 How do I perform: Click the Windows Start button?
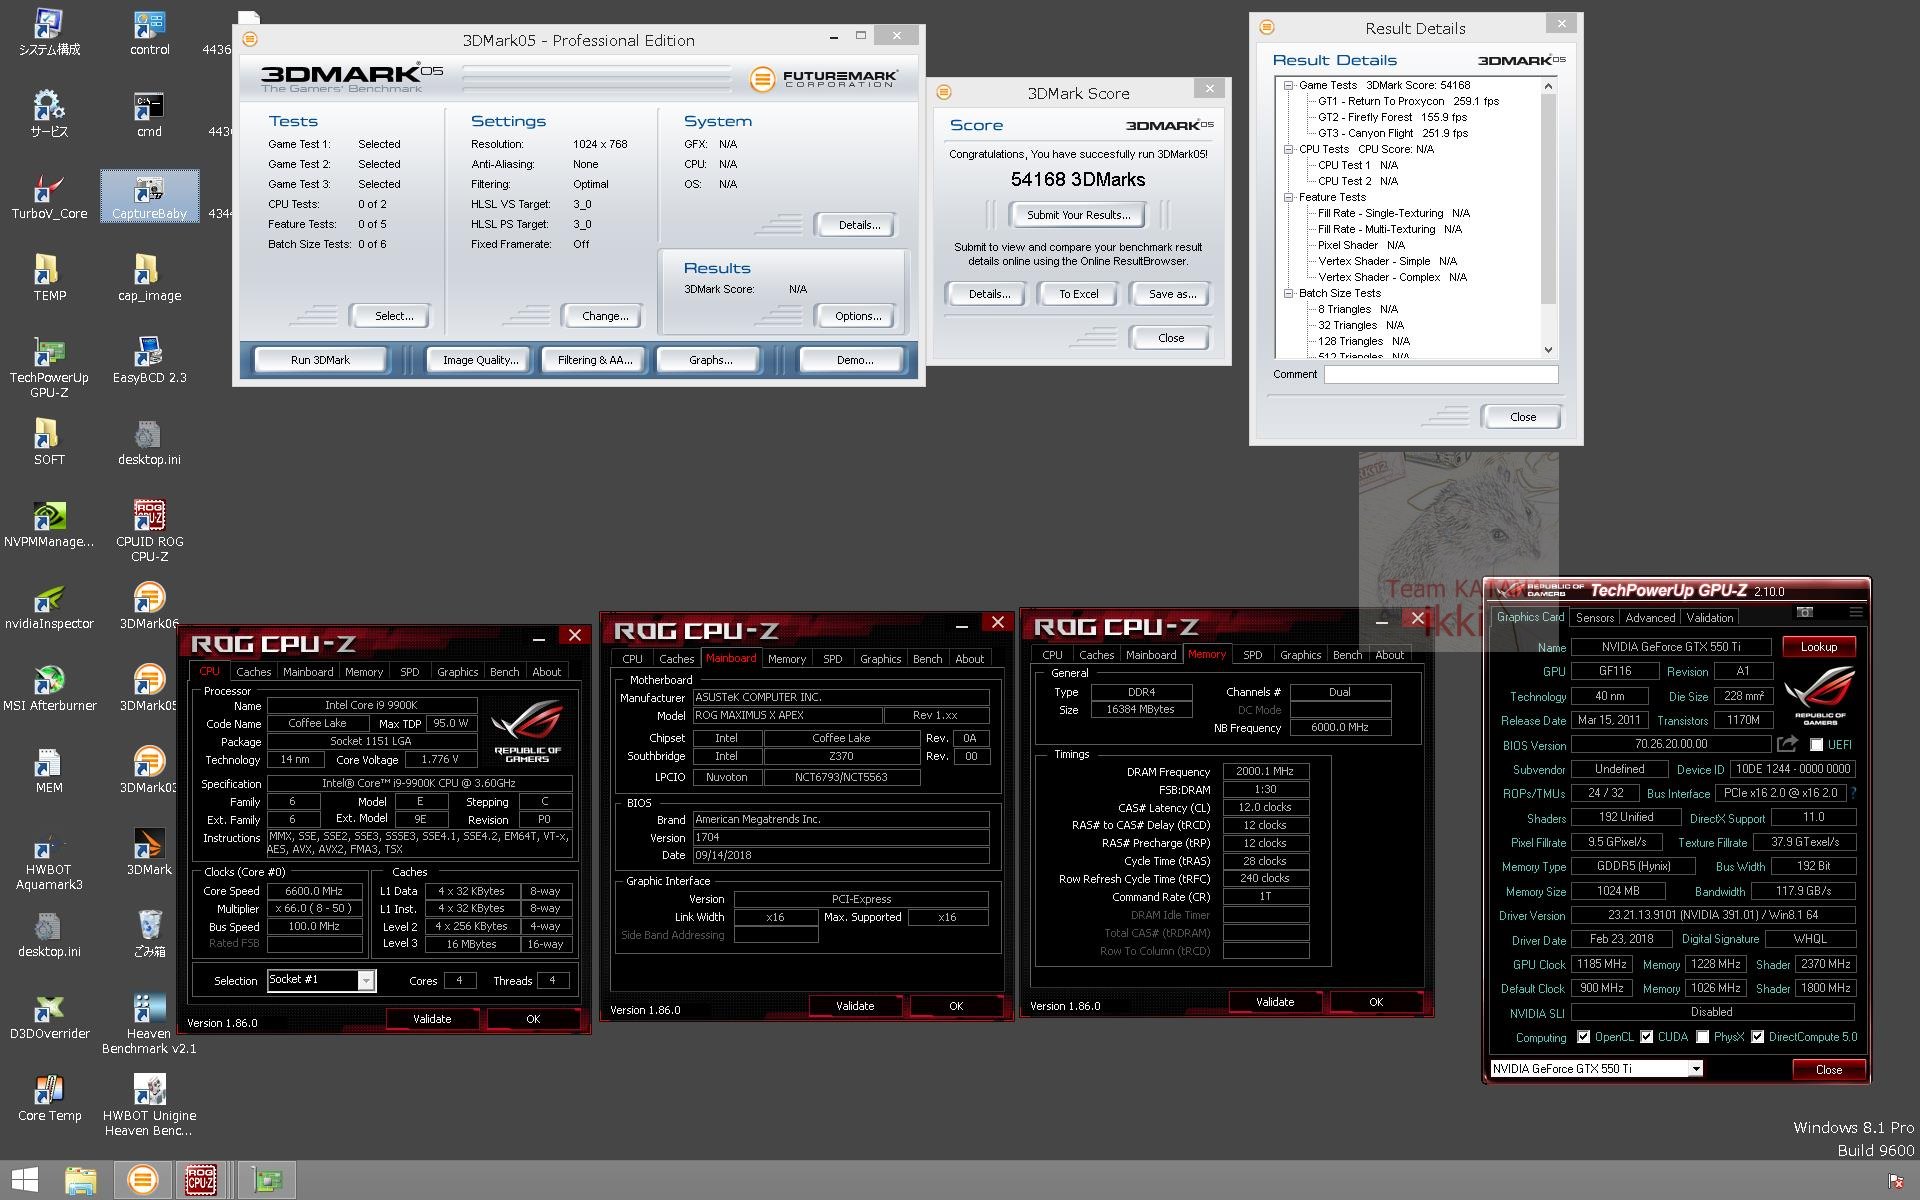(24, 1180)
